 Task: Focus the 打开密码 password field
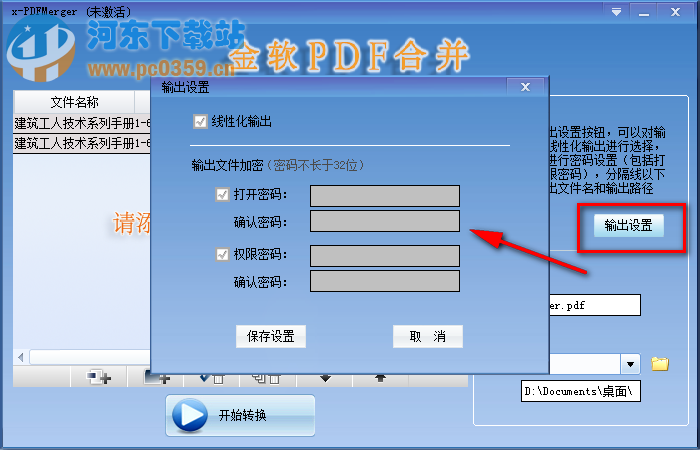(385, 196)
